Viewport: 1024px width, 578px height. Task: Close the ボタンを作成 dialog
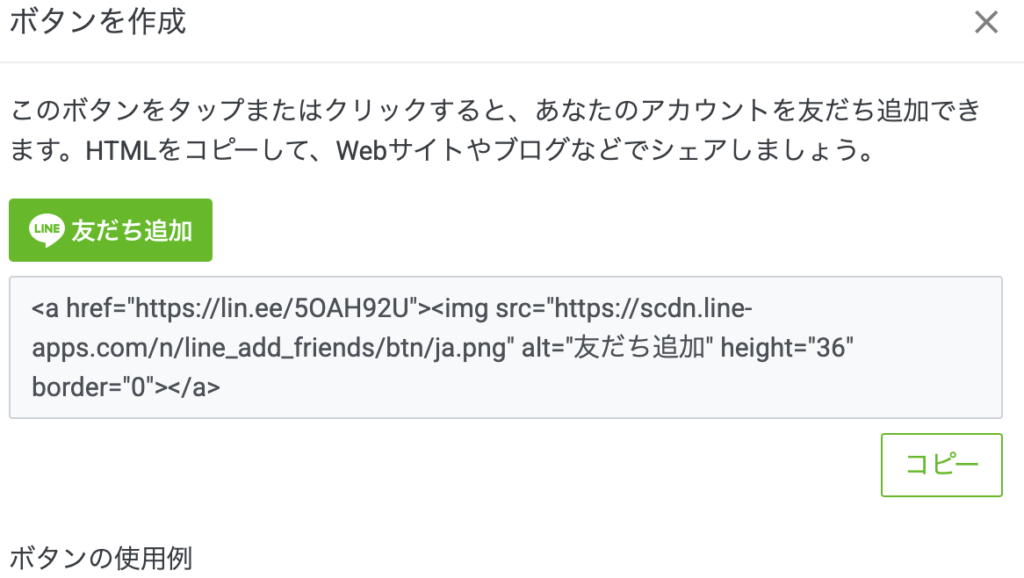[986, 22]
